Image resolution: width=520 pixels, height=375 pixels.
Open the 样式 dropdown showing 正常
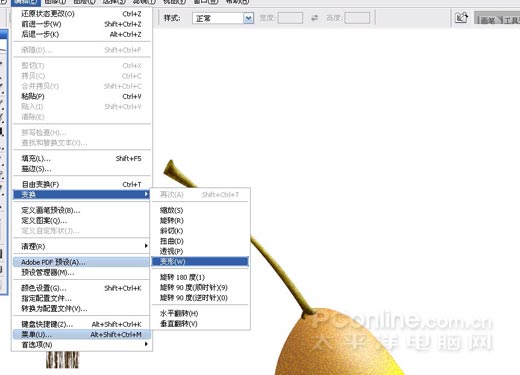coord(223,18)
